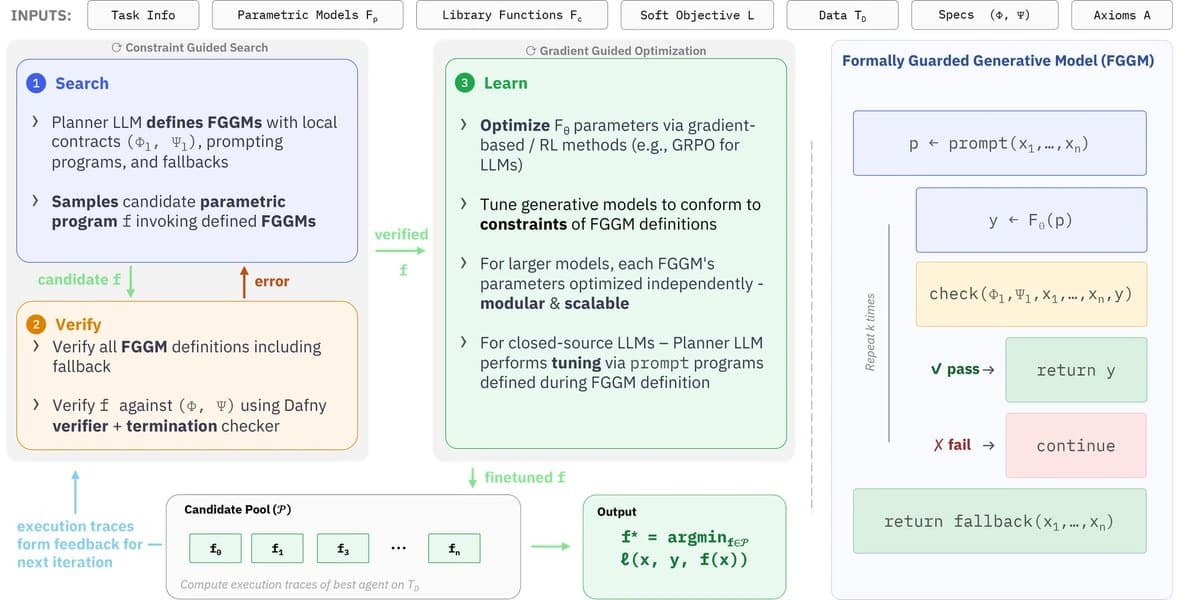Click the blue circled number 1 Search icon
Screen dimensions: 1200x600
point(36,83)
